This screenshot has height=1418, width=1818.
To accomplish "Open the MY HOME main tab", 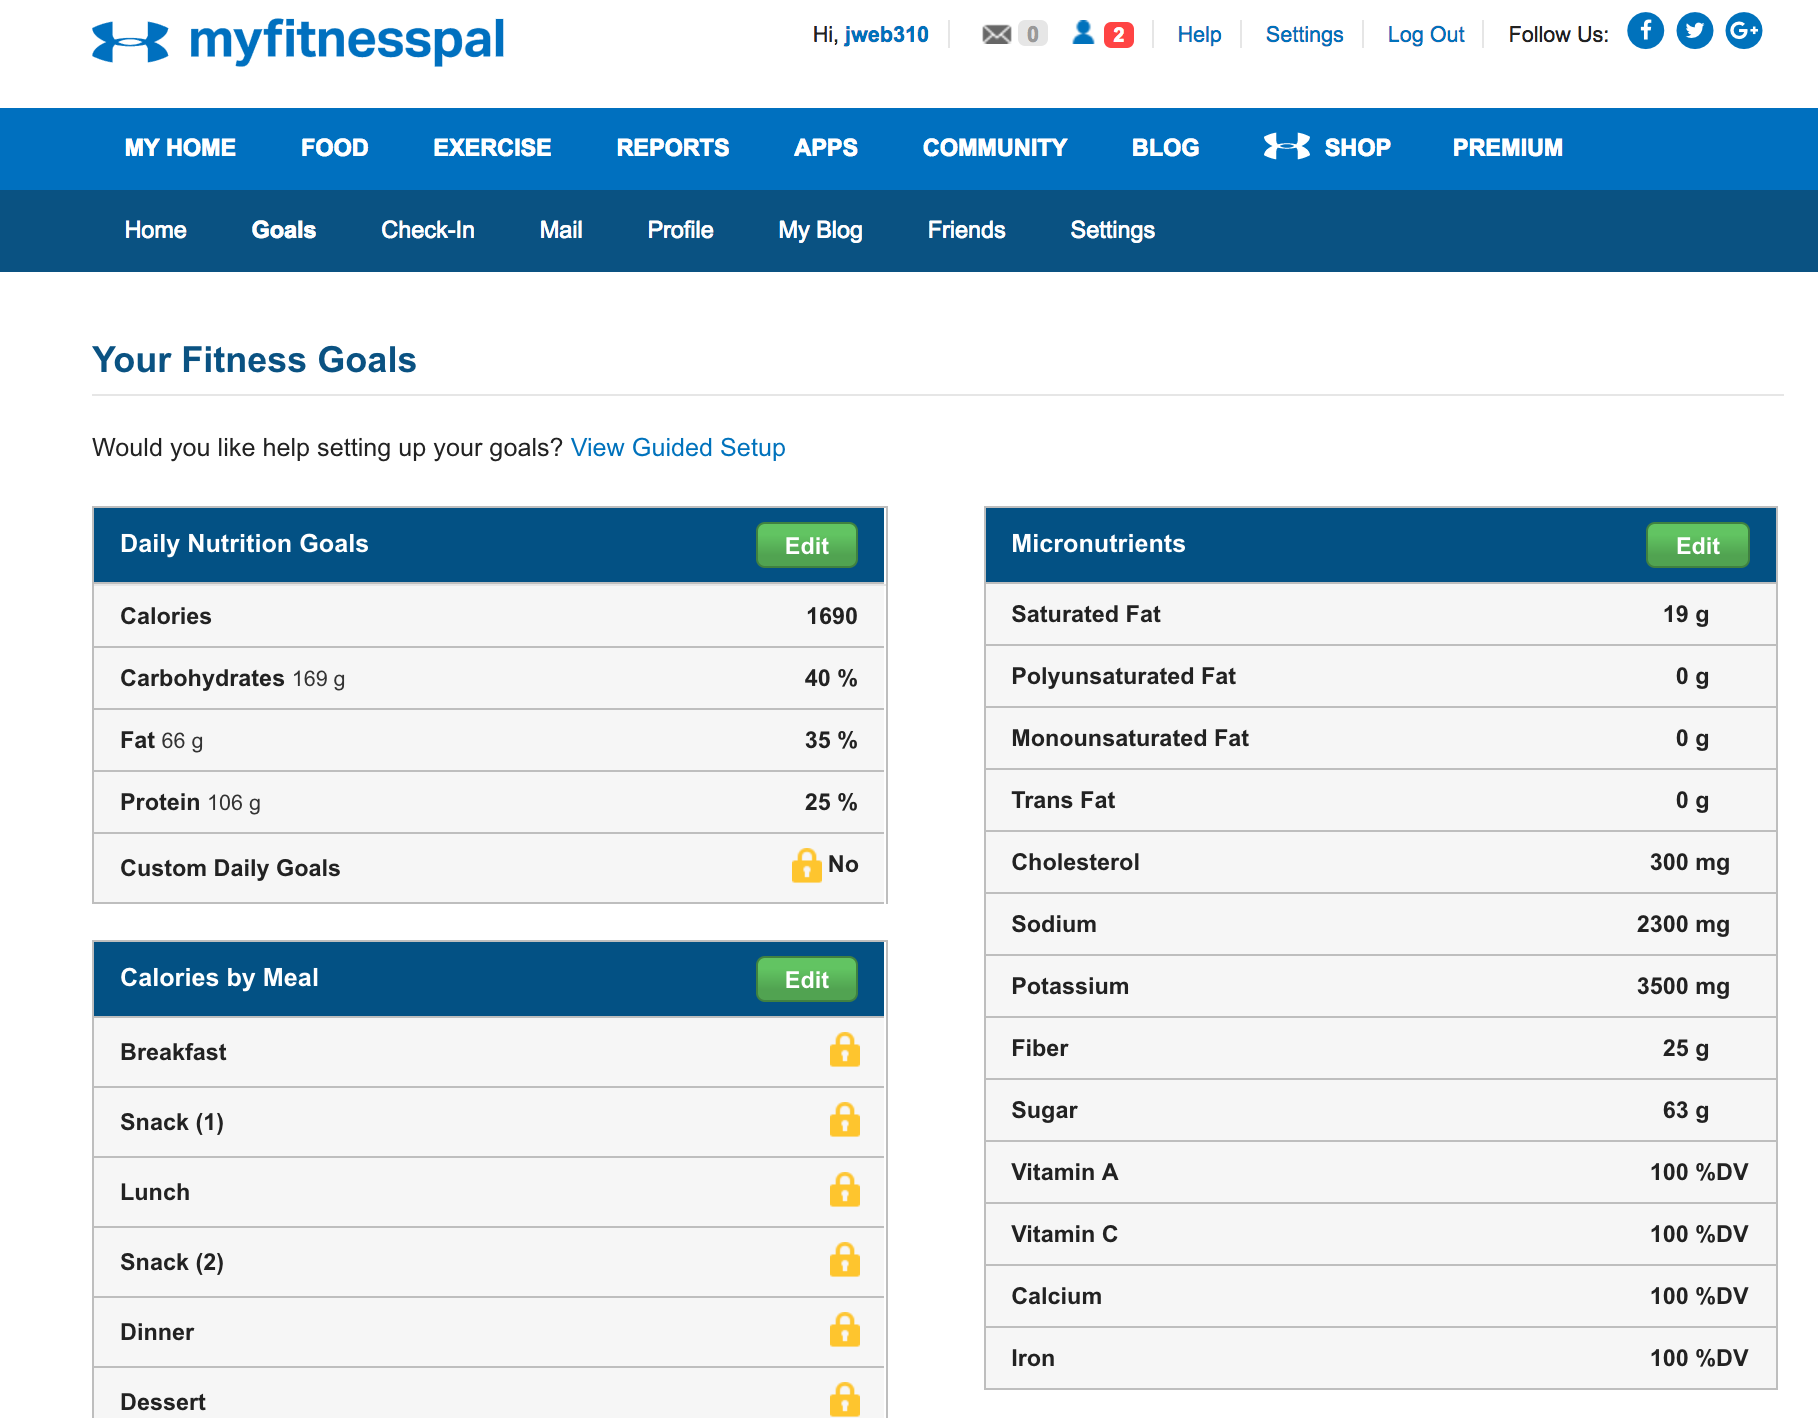I will point(180,148).
